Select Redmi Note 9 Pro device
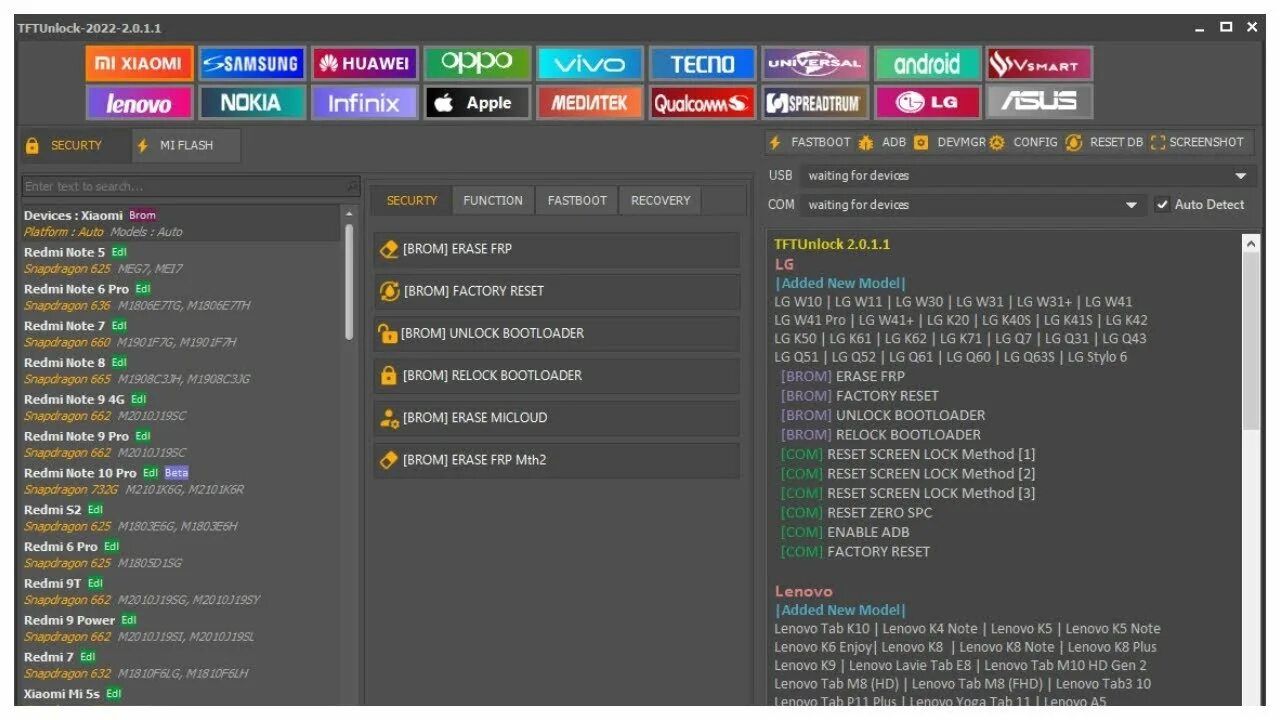 point(182,444)
